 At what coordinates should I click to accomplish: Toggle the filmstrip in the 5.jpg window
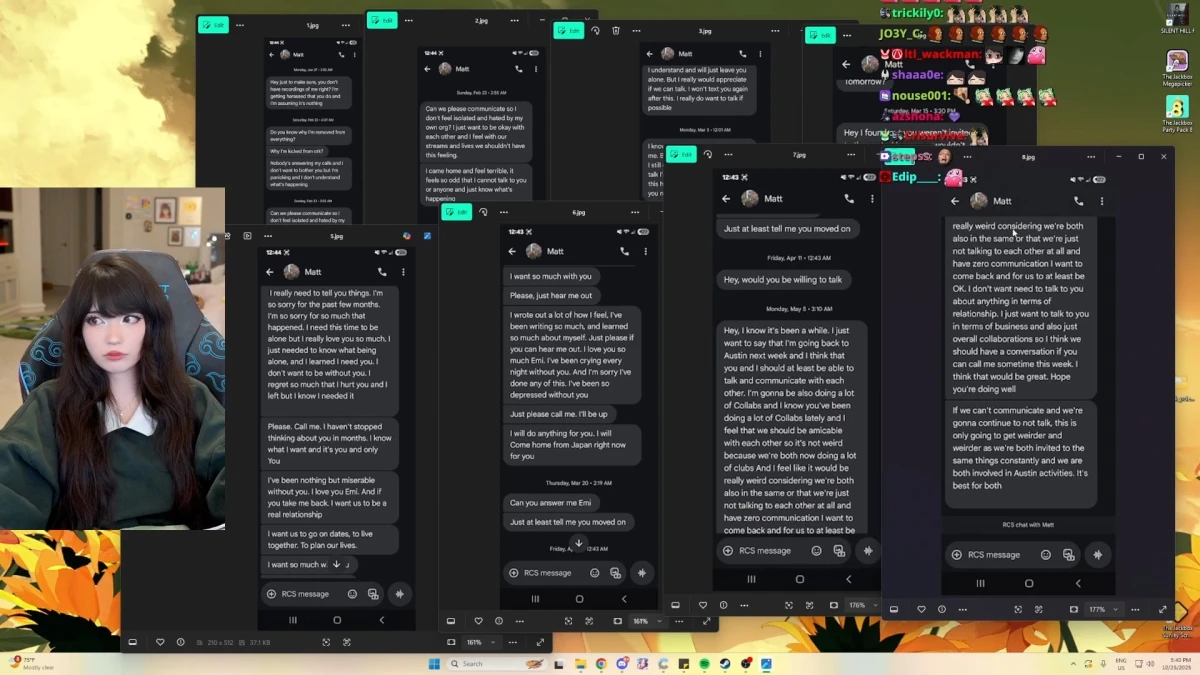tap(132, 642)
